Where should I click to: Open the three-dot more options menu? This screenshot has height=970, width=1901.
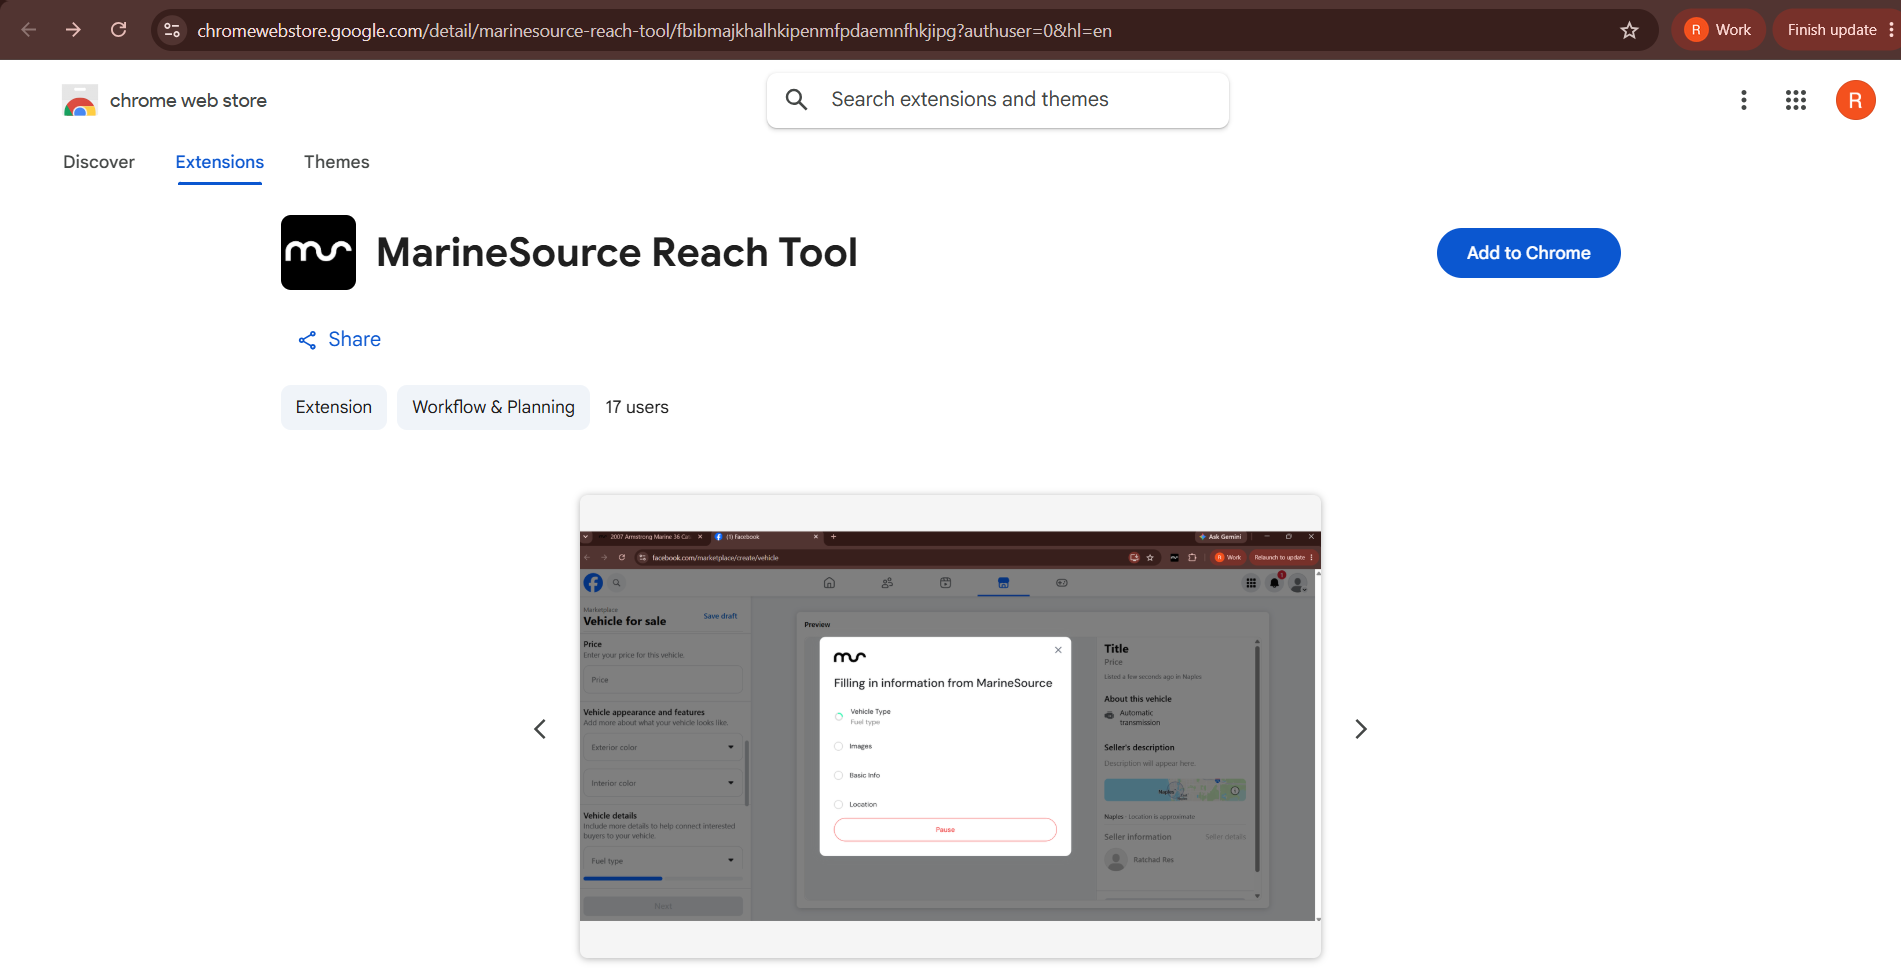point(1743,100)
